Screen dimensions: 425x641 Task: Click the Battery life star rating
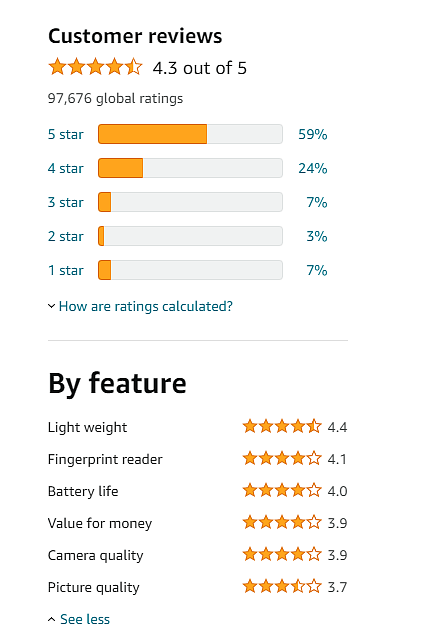pos(282,490)
